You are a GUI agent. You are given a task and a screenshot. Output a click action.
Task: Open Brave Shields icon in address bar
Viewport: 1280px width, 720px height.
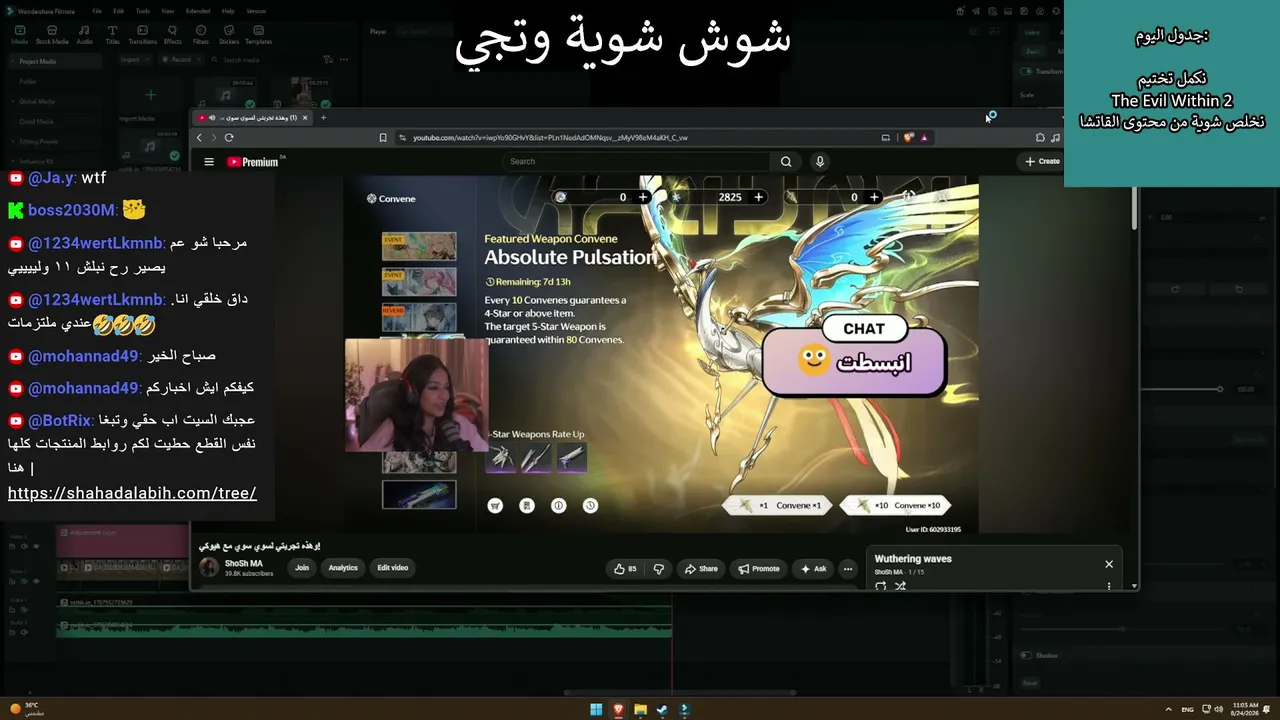point(909,138)
